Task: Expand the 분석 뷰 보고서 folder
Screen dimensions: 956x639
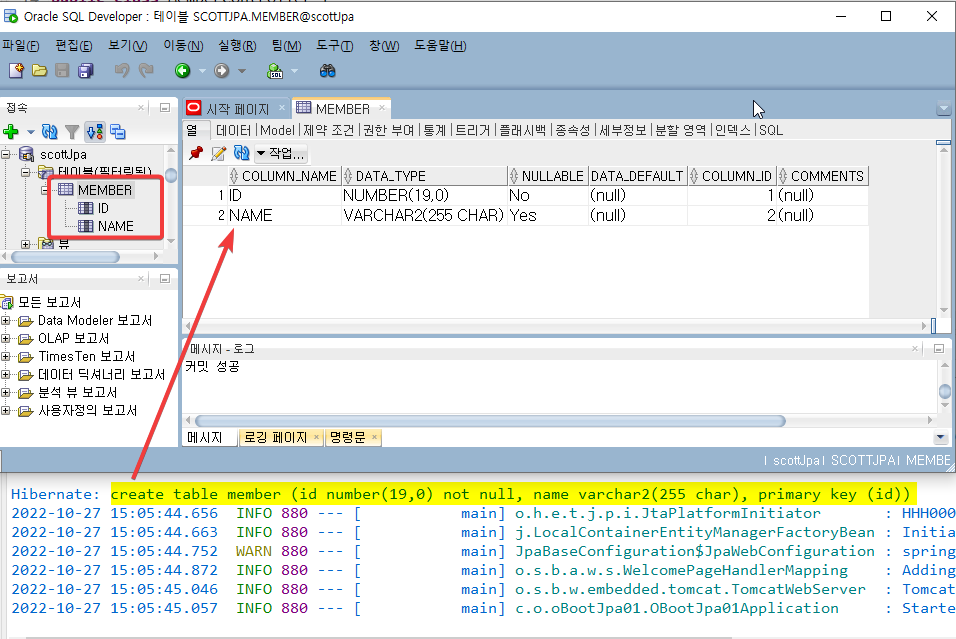Action: (5, 392)
